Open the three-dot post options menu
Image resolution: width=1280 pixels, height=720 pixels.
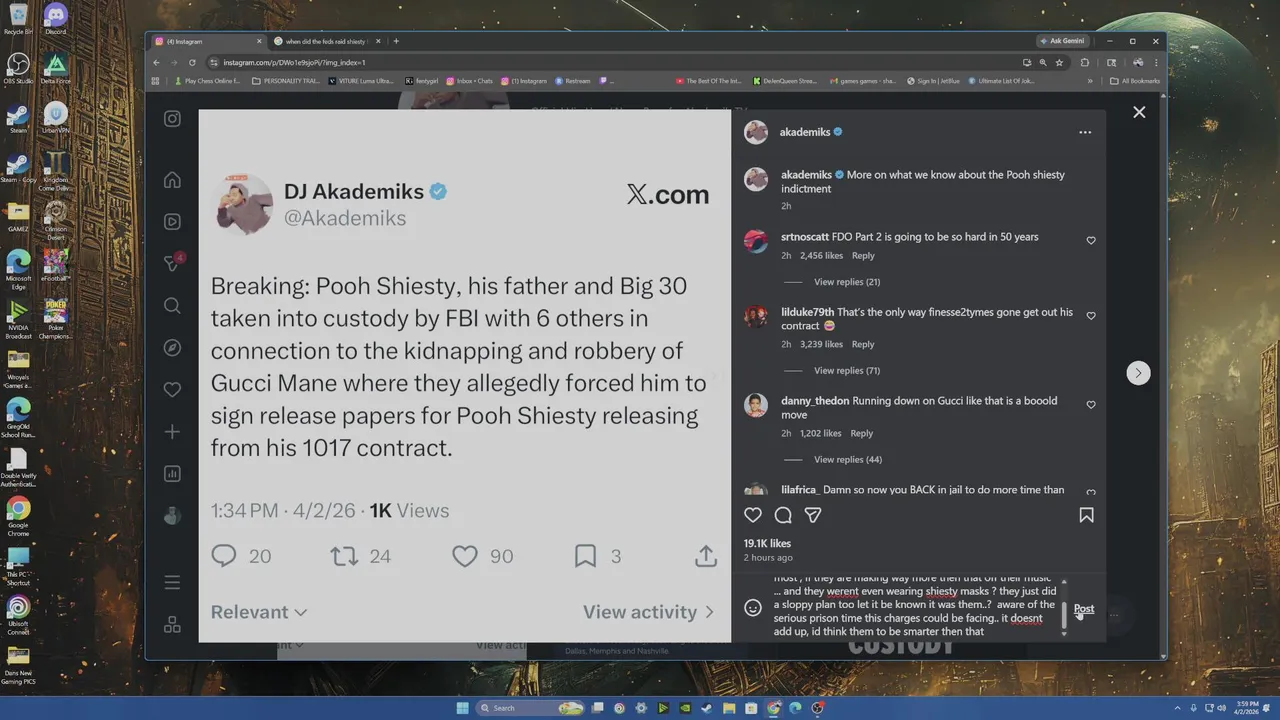click(1085, 132)
